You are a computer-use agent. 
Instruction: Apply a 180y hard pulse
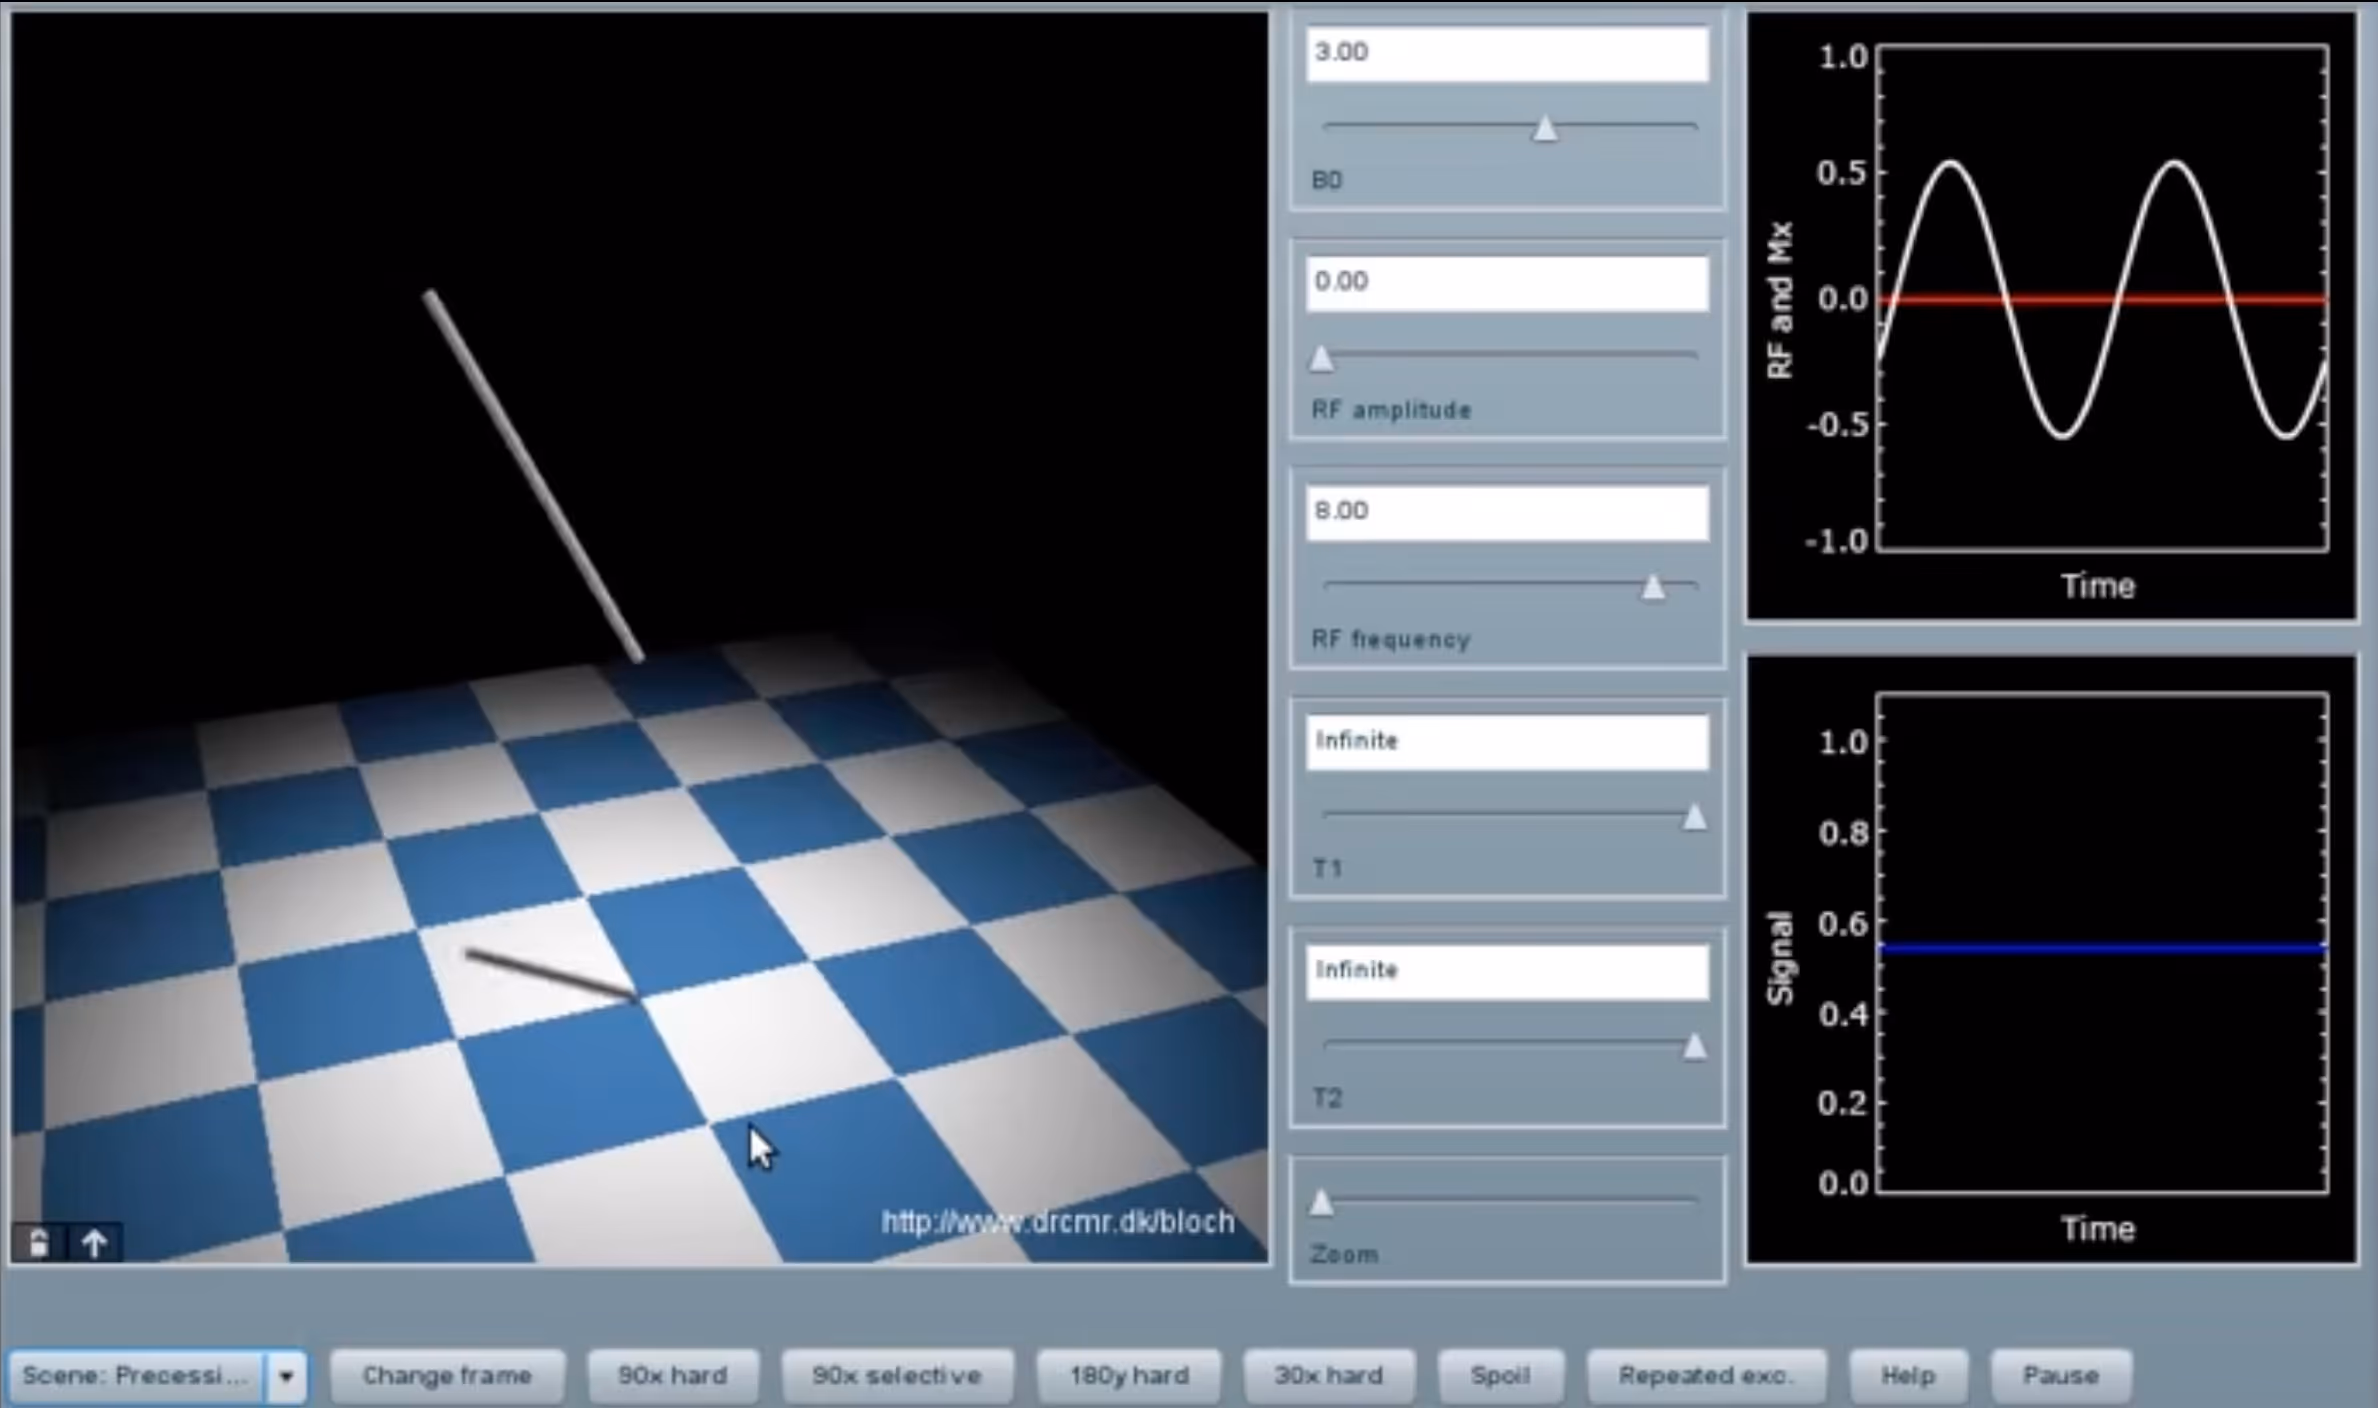pyautogui.click(x=1128, y=1375)
